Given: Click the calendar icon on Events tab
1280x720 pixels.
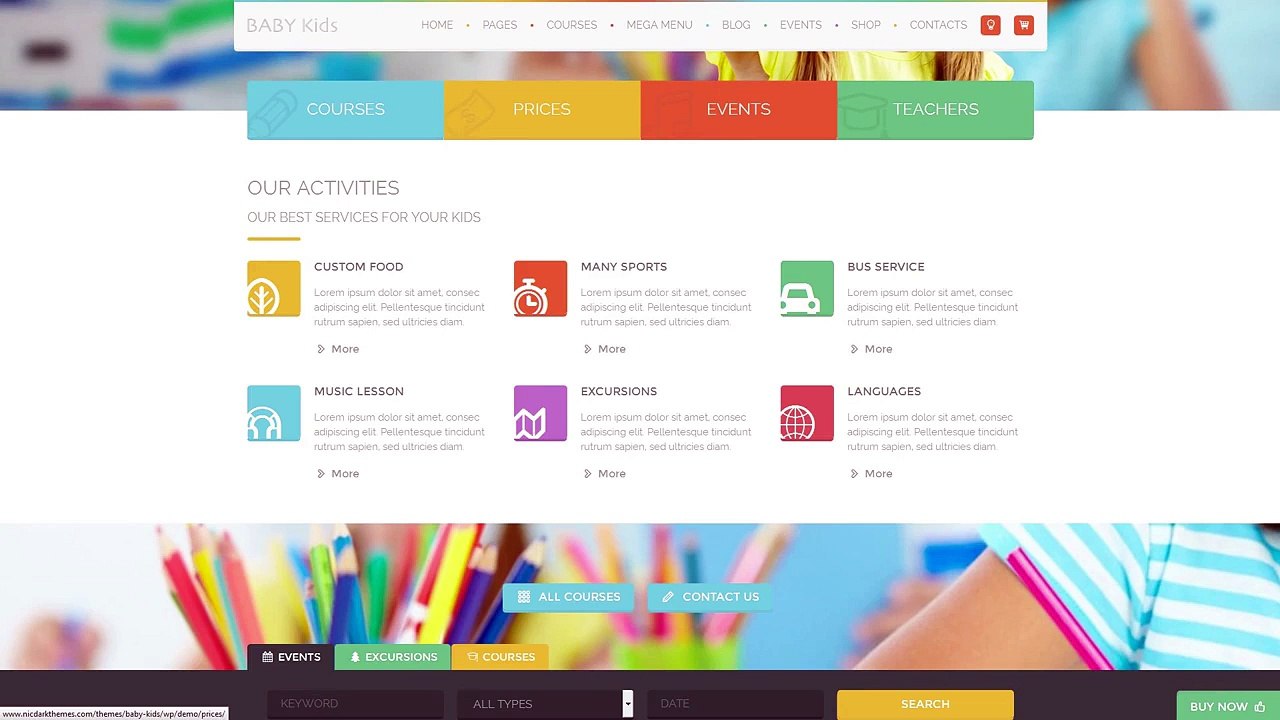Looking at the screenshot, I should click(268, 657).
